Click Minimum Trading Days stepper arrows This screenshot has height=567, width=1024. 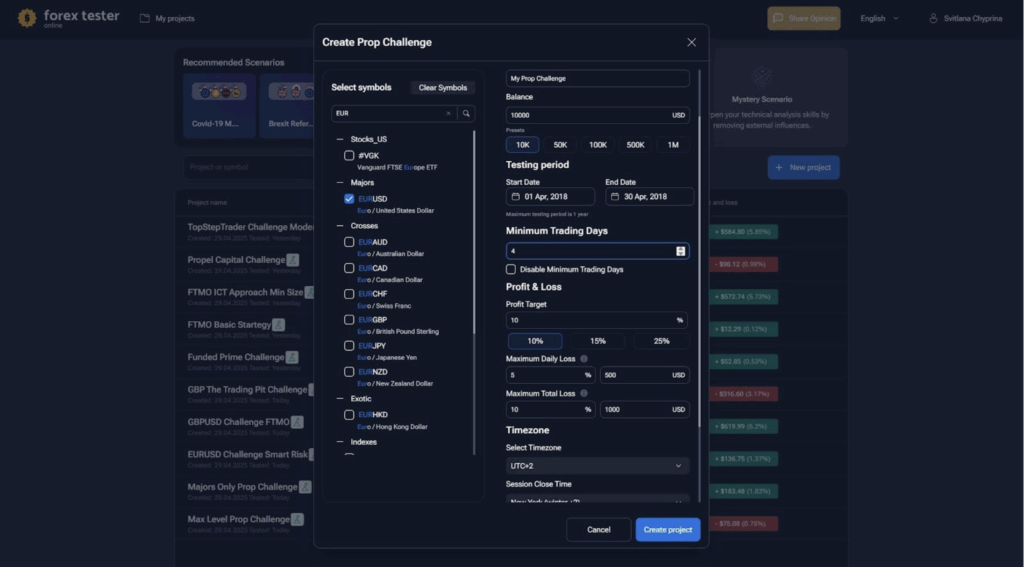pyautogui.click(x=680, y=251)
